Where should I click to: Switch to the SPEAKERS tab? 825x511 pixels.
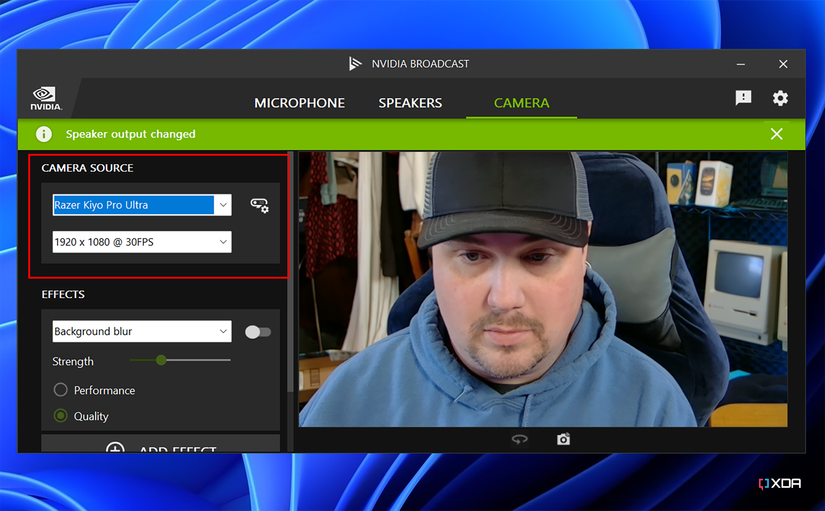tap(410, 103)
